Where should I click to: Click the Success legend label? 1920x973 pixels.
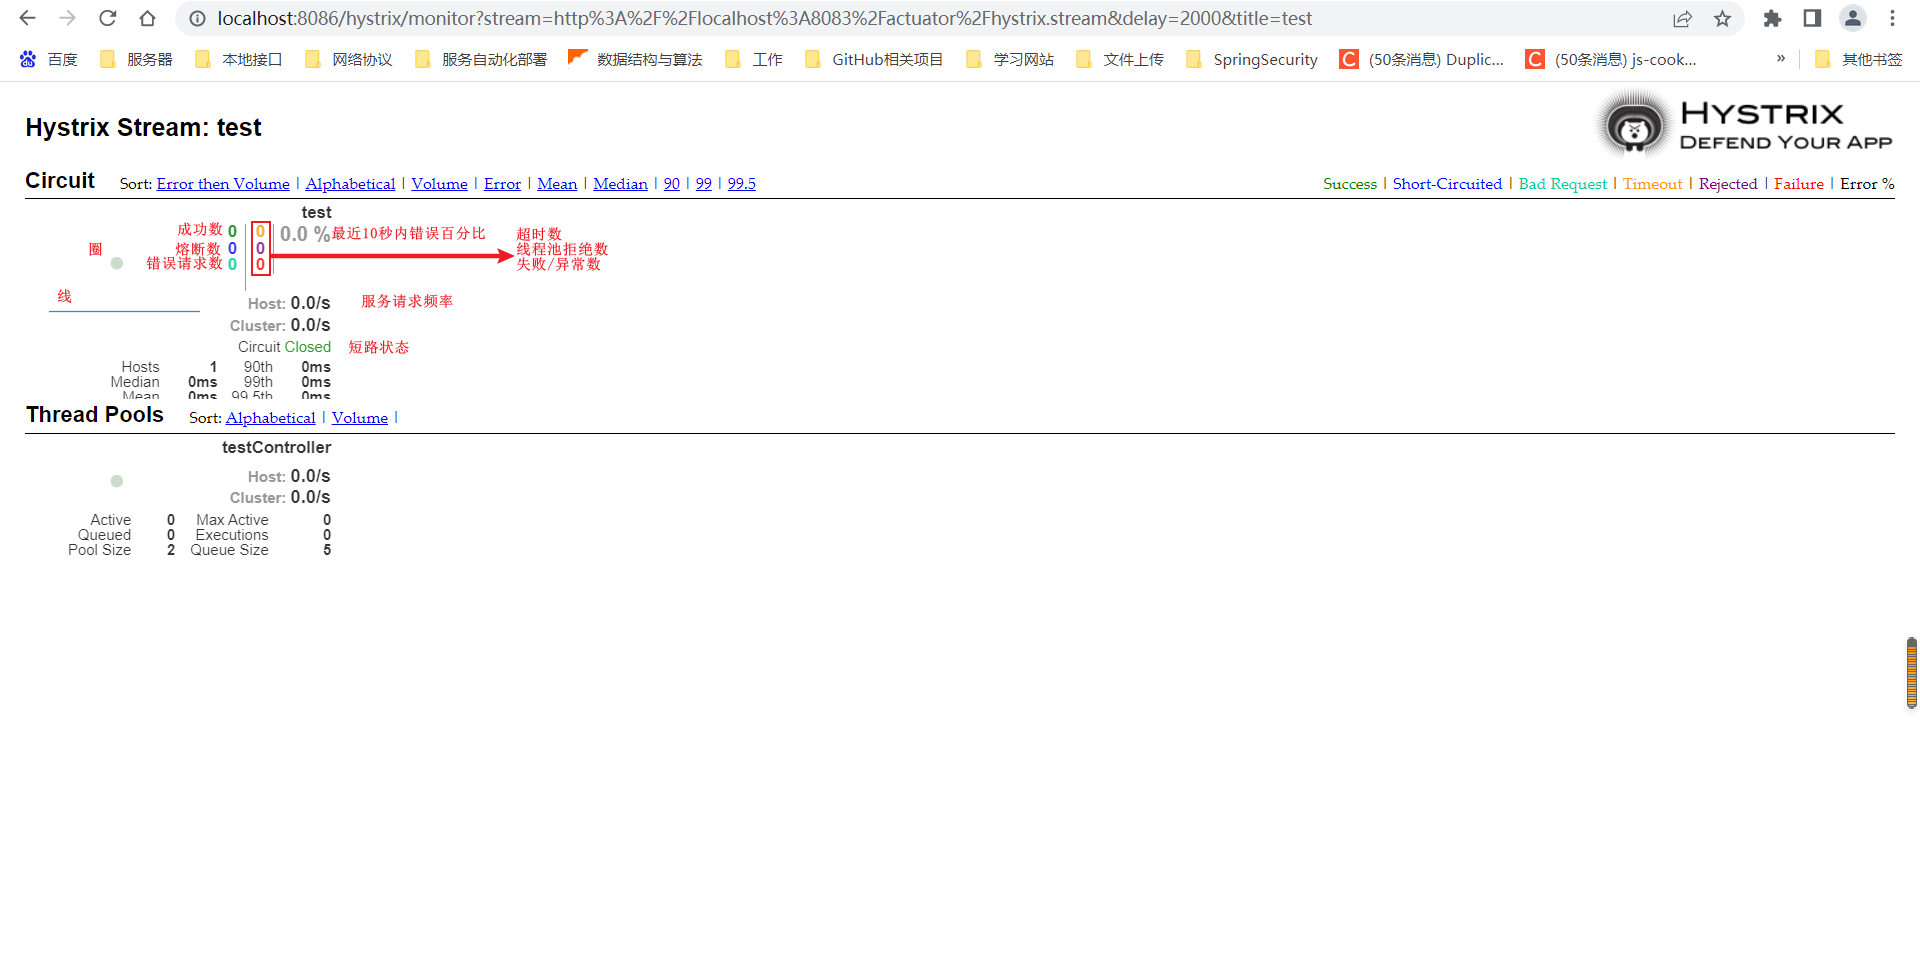coord(1349,184)
